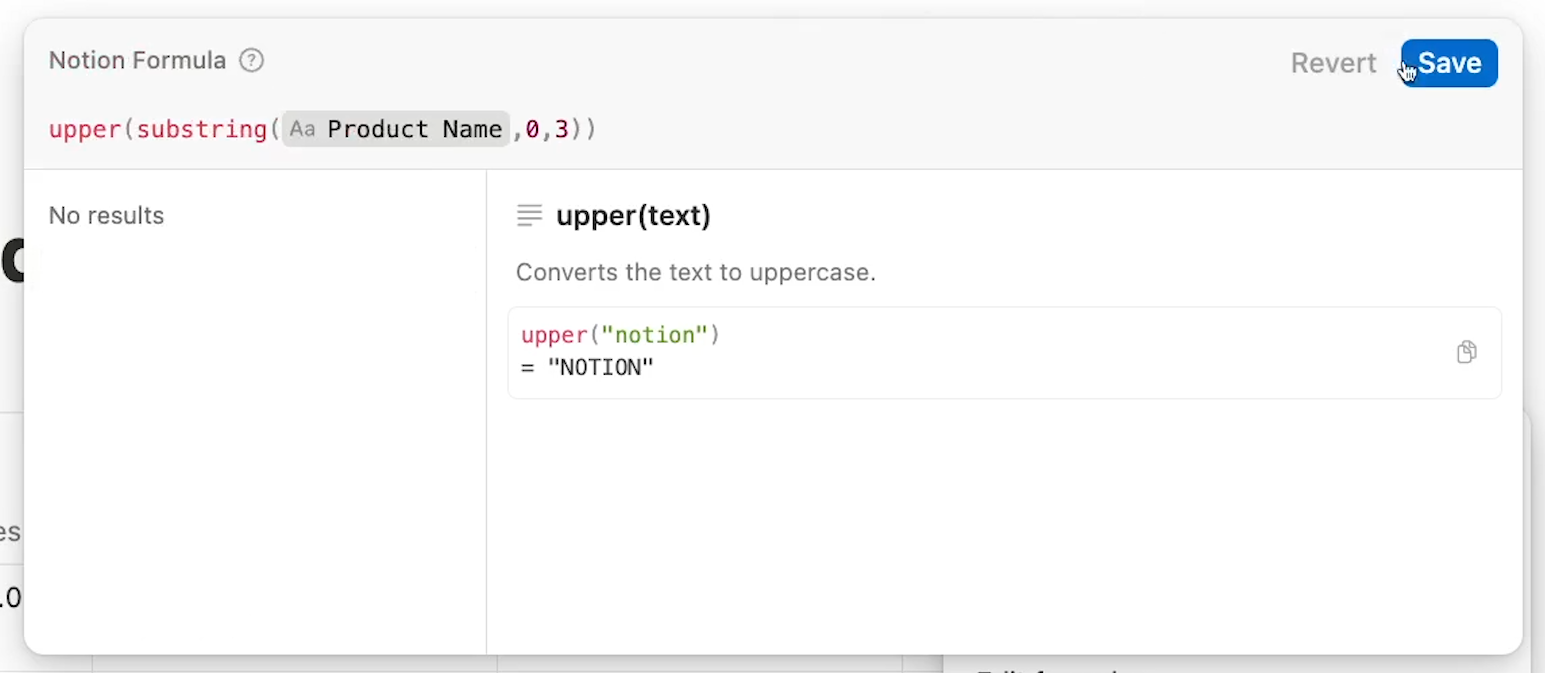Click the Save button
The width and height of the screenshot is (1545, 673).
pos(1449,63)
